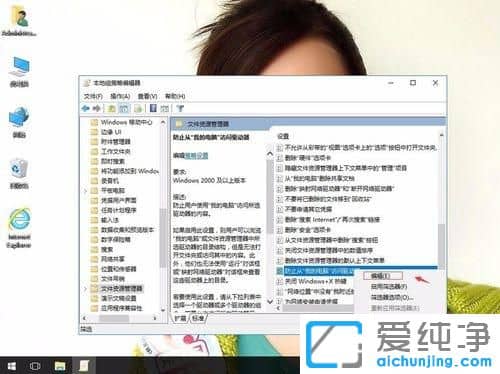Open the Windows Start button

click(11, 366)
